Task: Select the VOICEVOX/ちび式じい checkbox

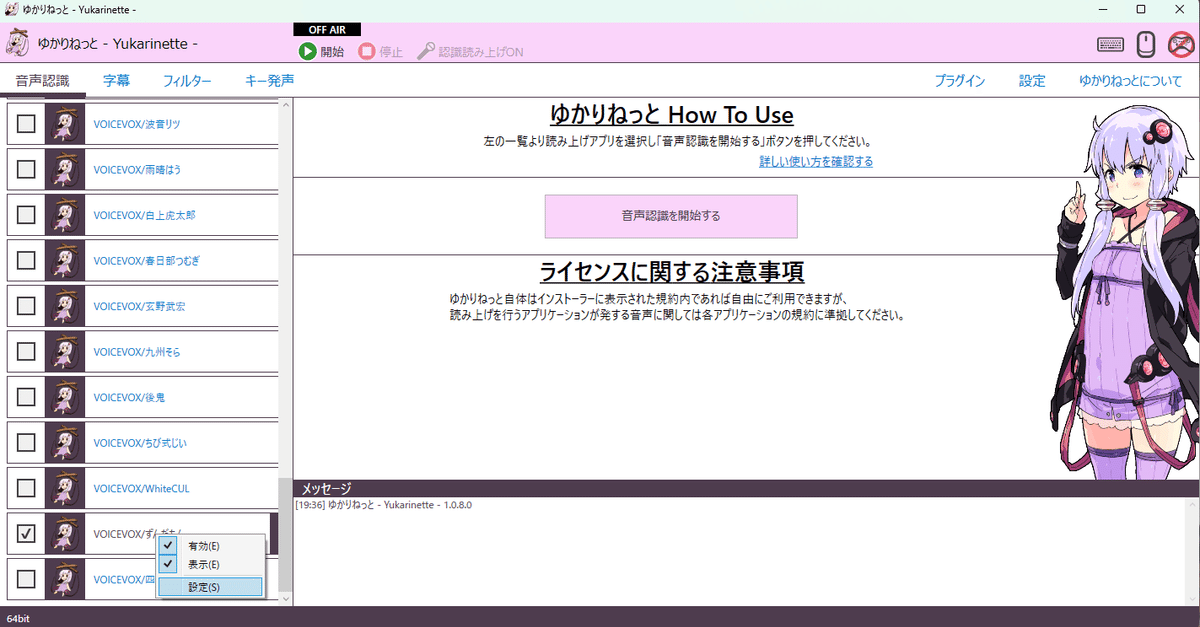Action: coord(26,443)
